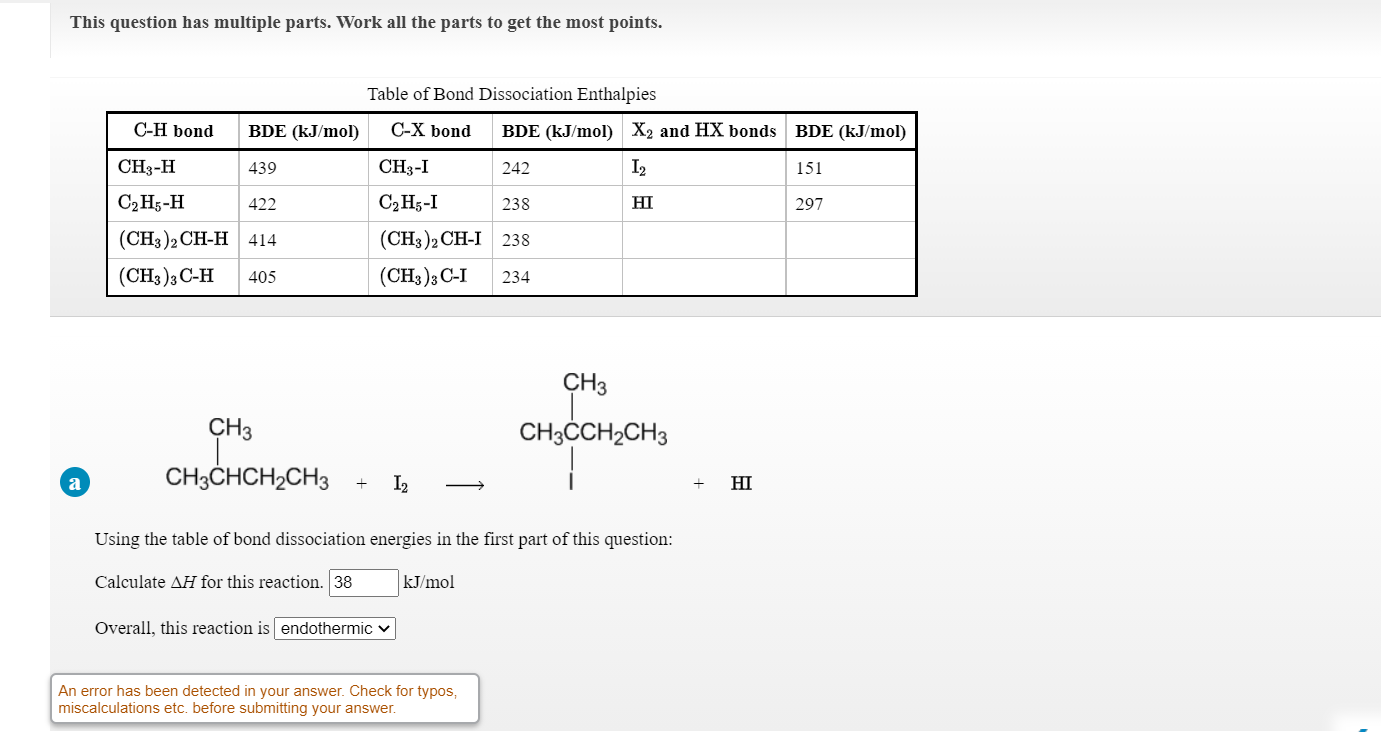Image resolution: width=1381 pixels, height=732 pixels.
Task: Click the Table of Bond Dissociation Enthalpies title
Action: [513, 94]
